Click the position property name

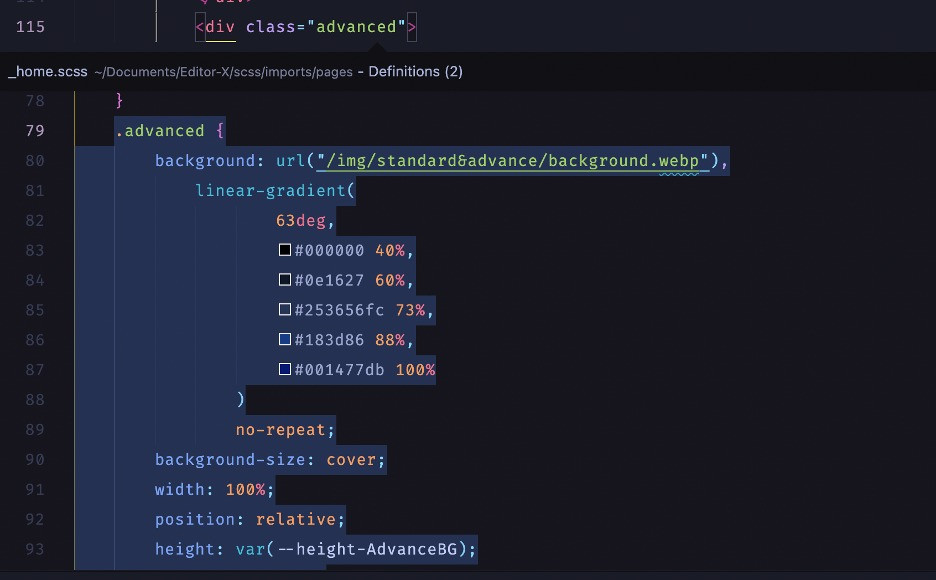tap(195, 519)
